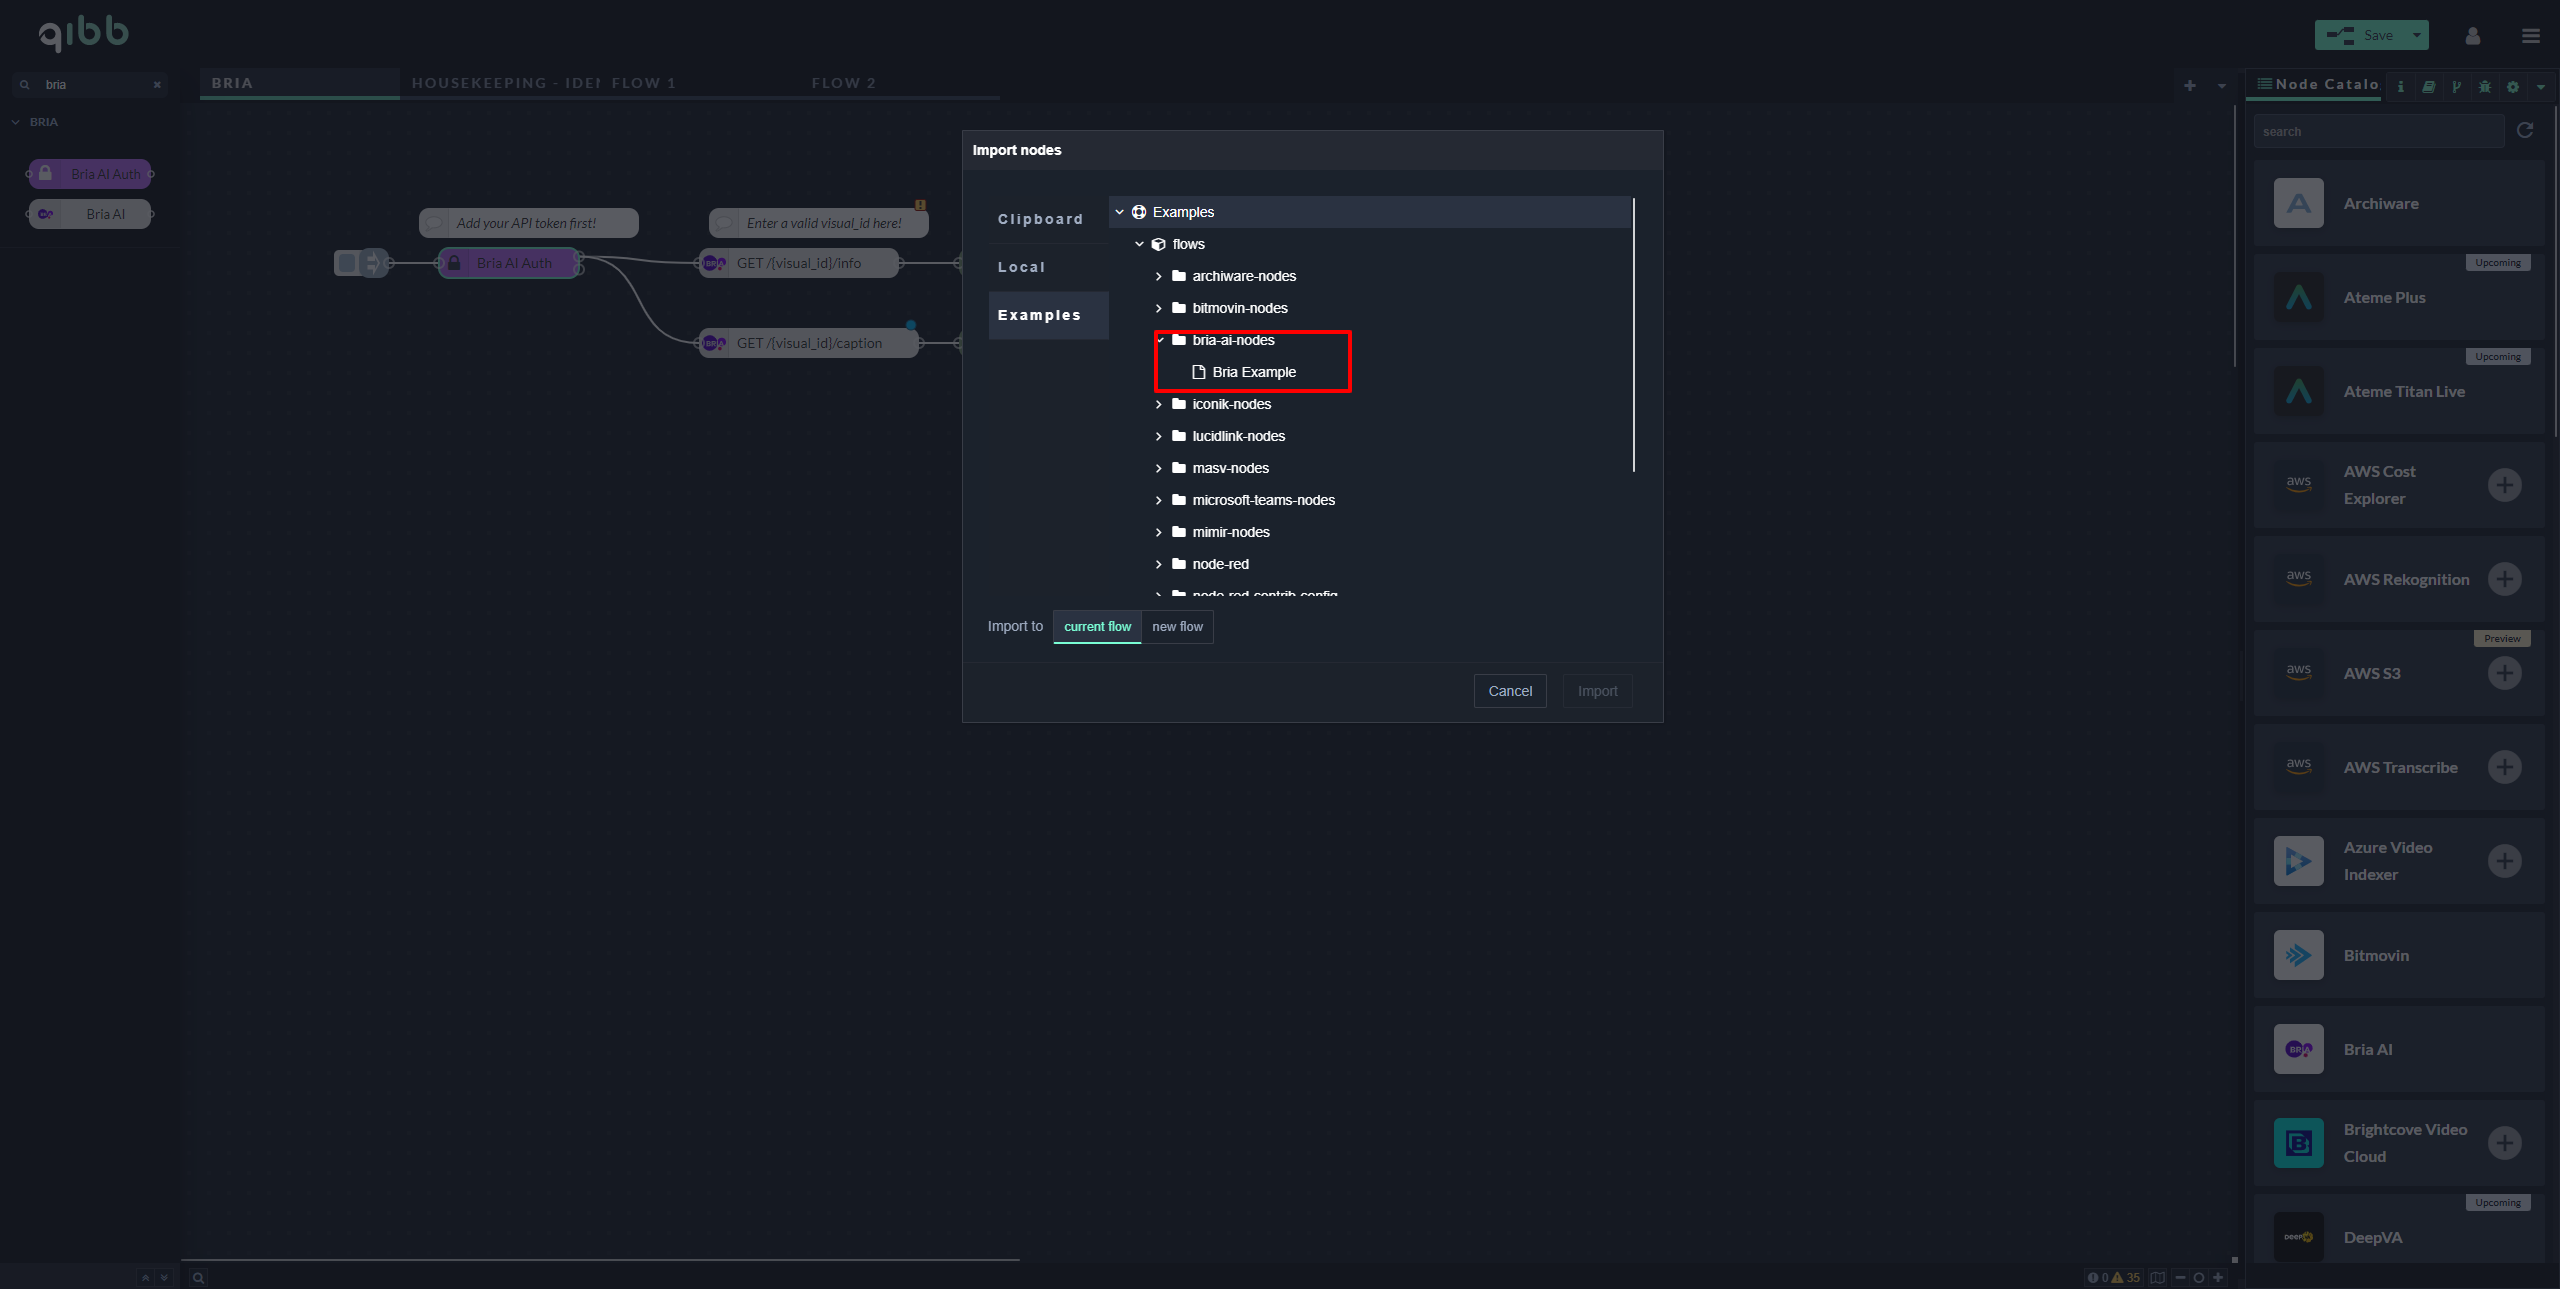Click the Node Catalog search field
The width and height of the screenshot is (2560, 1289).
point(2378,131)
